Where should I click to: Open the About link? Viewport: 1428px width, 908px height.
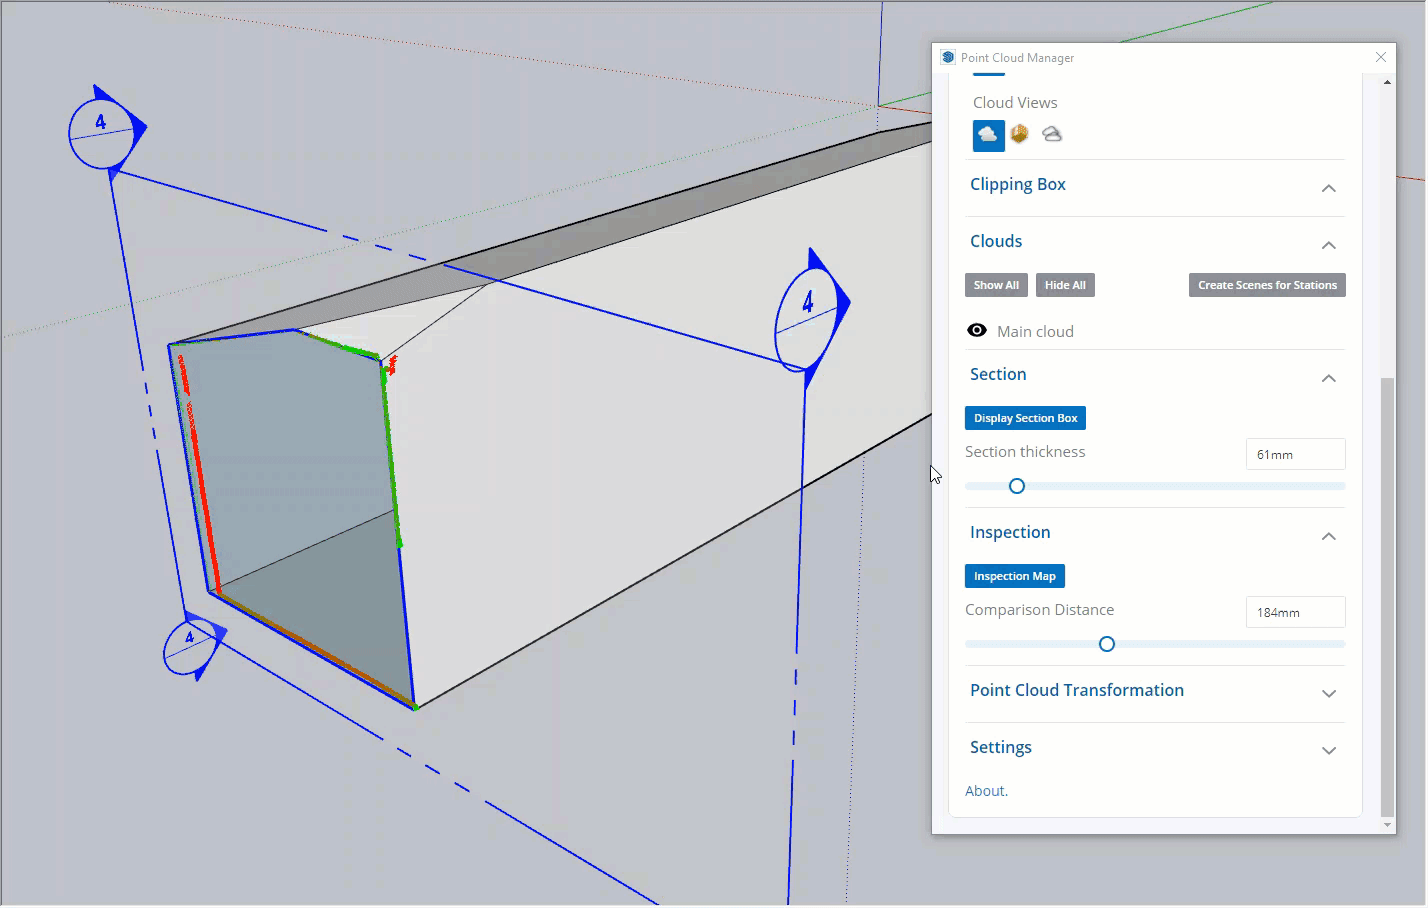point(986,790)
